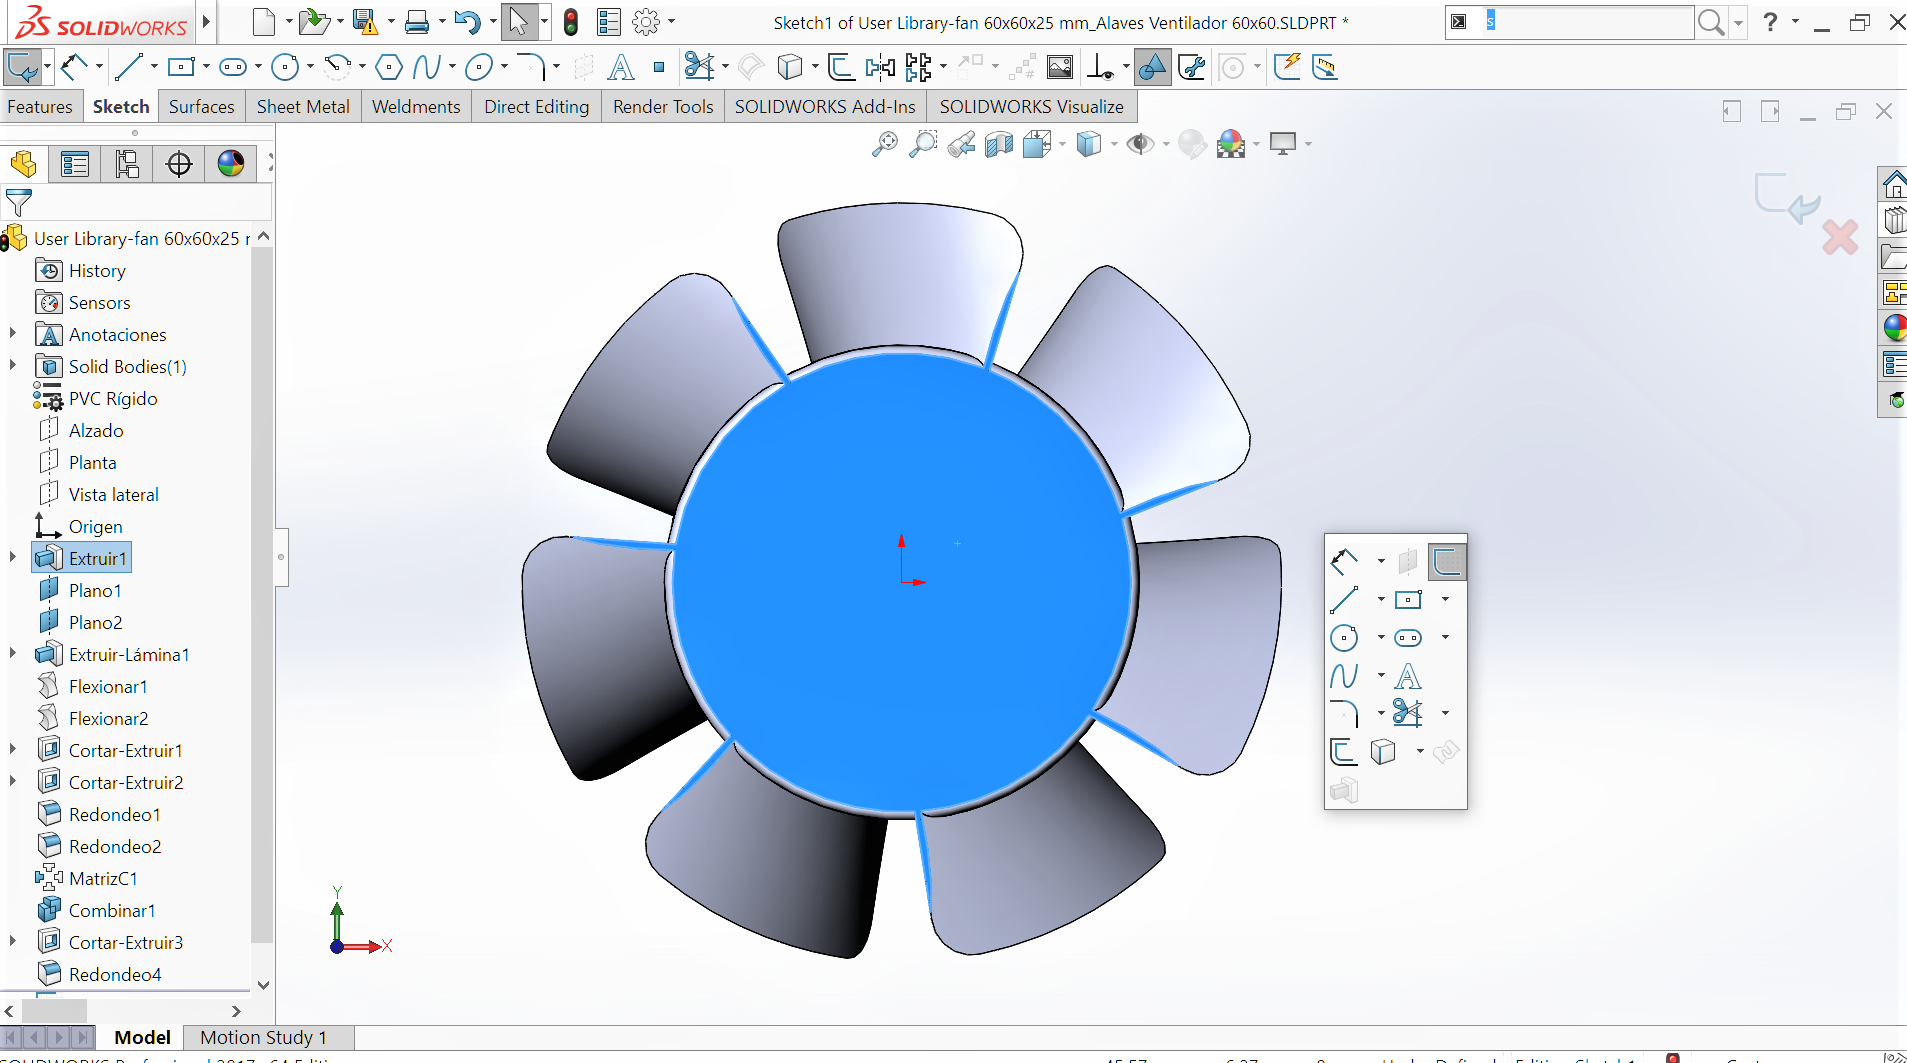Toggle the Rapid Sketch icon

click(1287, 67)
